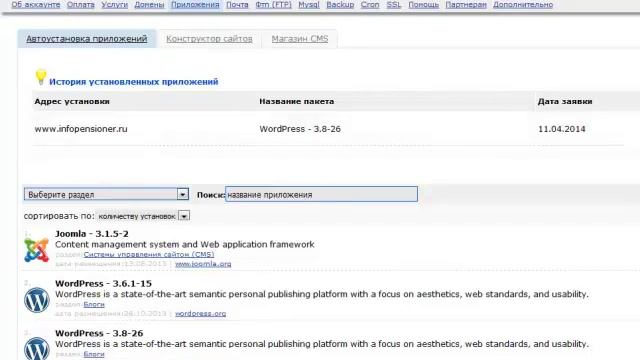Screen dimensions: 640x360
Task: Go to the Mysql section
Action: tap(309, 5)
